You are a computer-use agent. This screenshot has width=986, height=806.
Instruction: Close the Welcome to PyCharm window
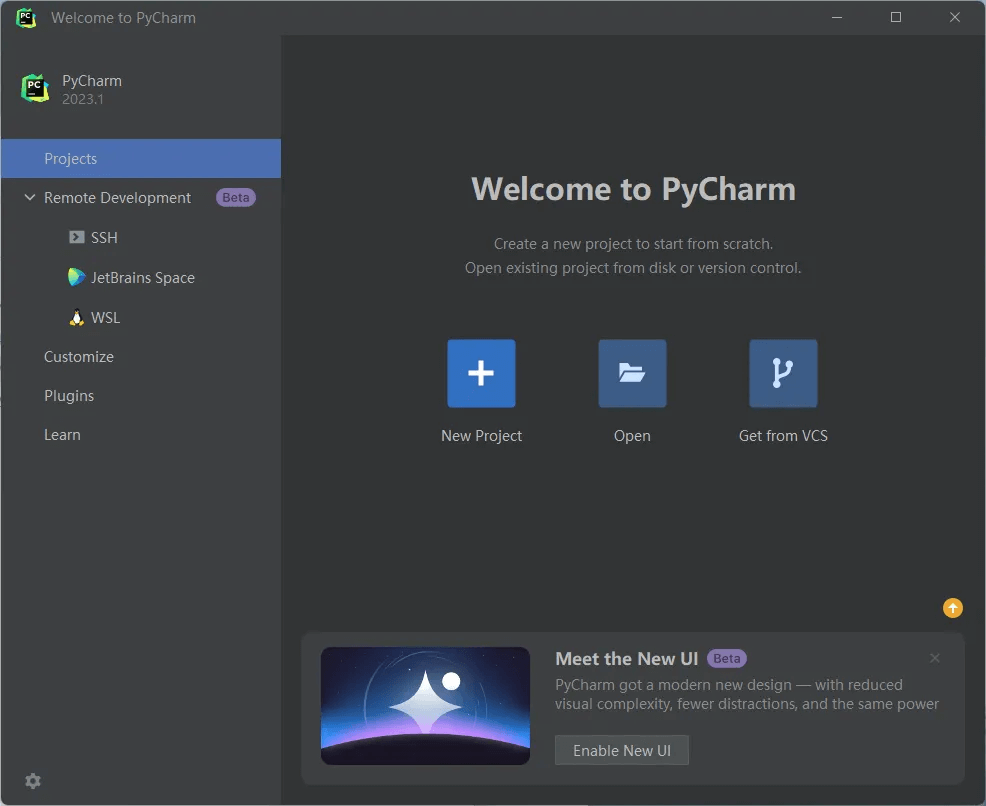click(x=955, y=18)
